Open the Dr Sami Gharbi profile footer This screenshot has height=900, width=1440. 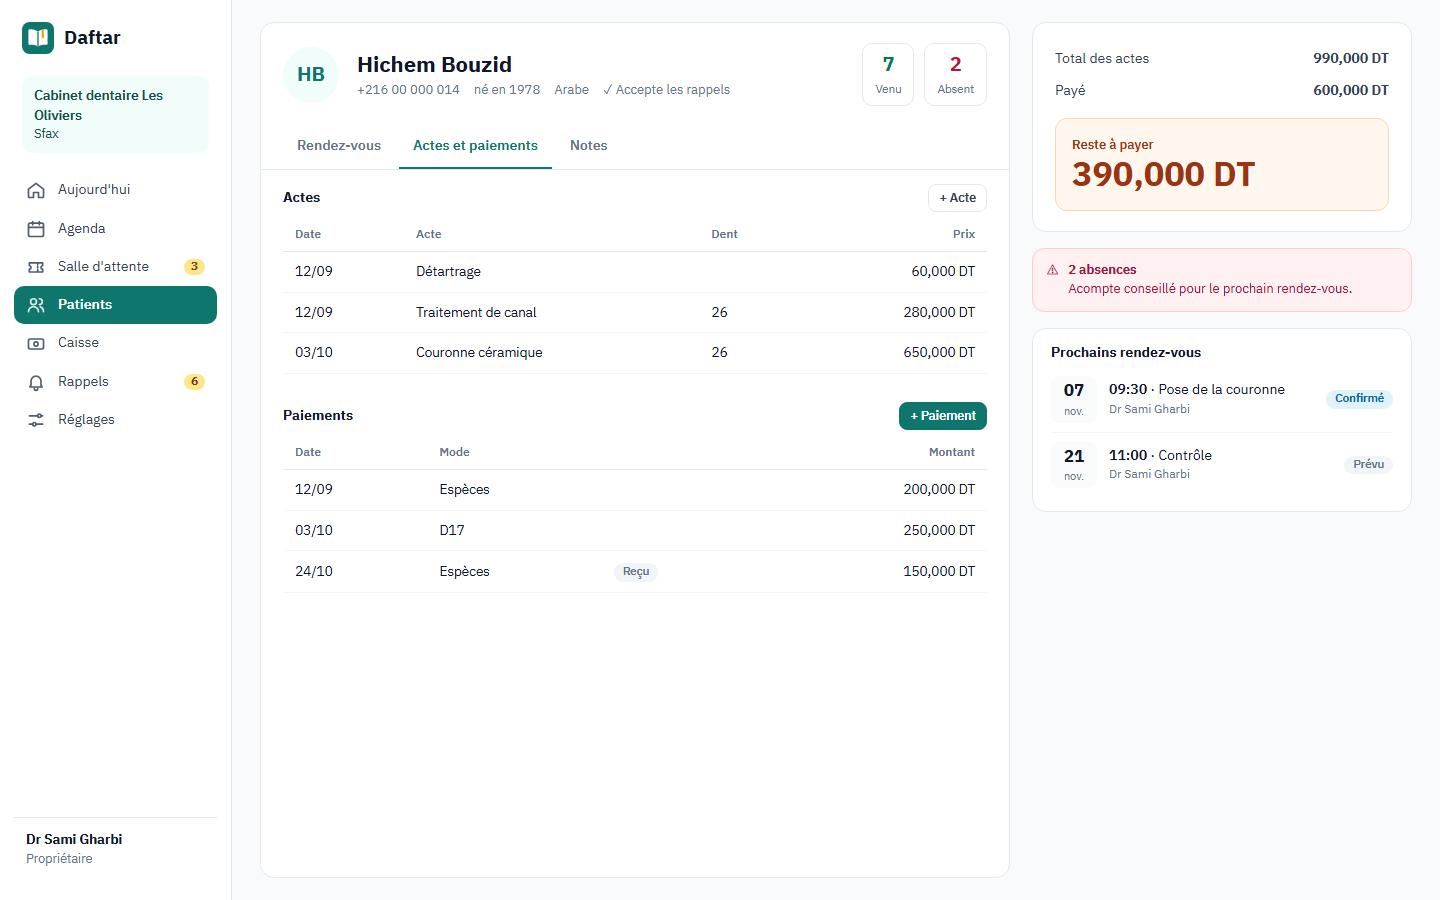click(x=115, y=848)
